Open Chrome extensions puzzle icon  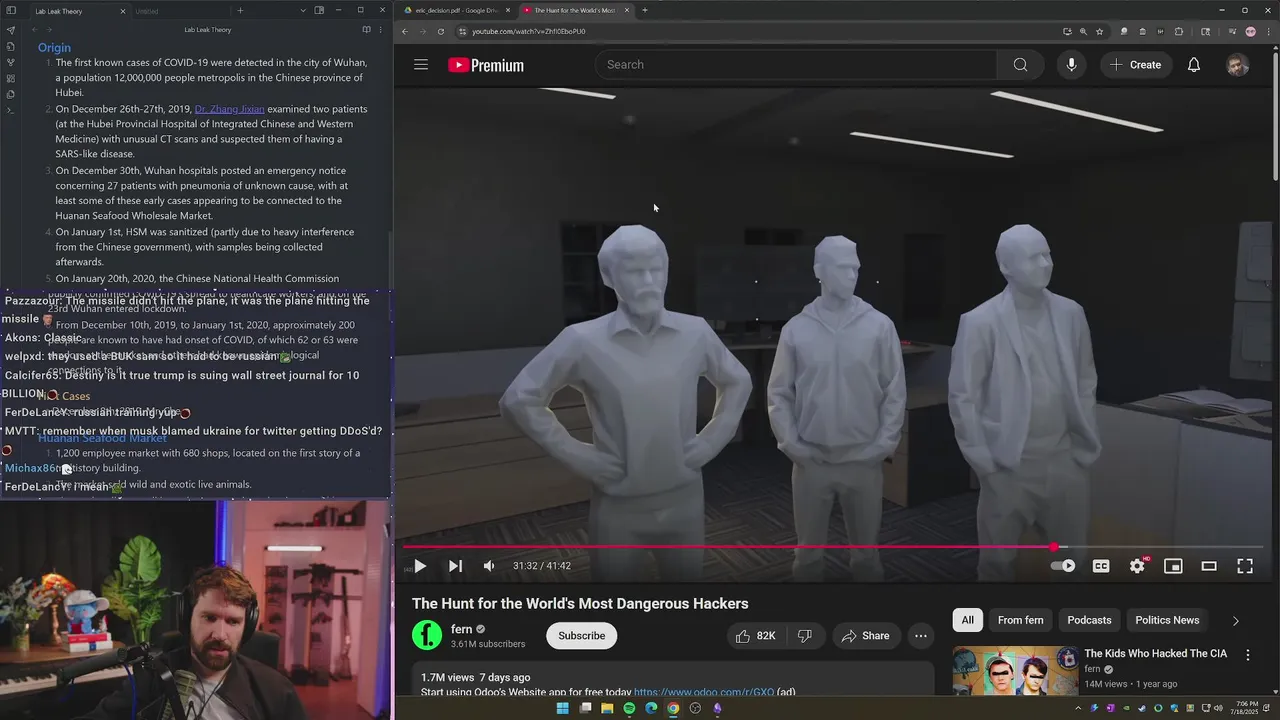point(1179,31)
